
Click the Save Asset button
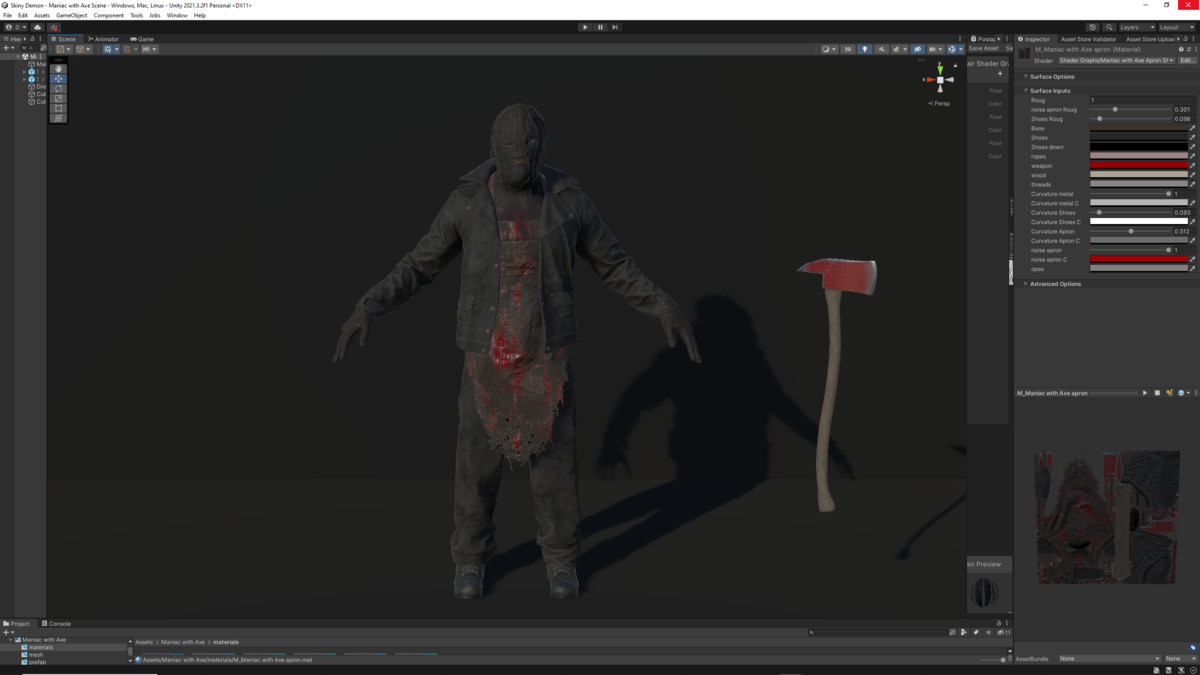[x=983, y=48]
